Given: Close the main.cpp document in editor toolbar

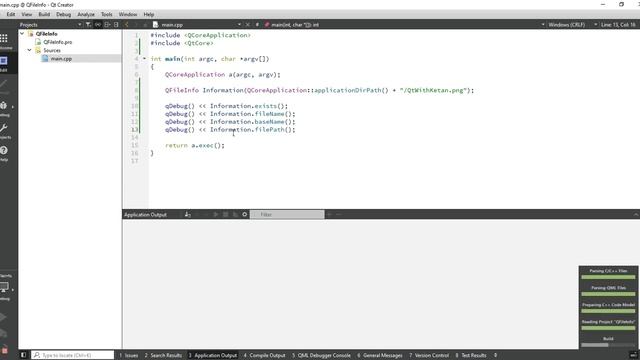Looking at the screenshot, I should (x=247, y=24).
